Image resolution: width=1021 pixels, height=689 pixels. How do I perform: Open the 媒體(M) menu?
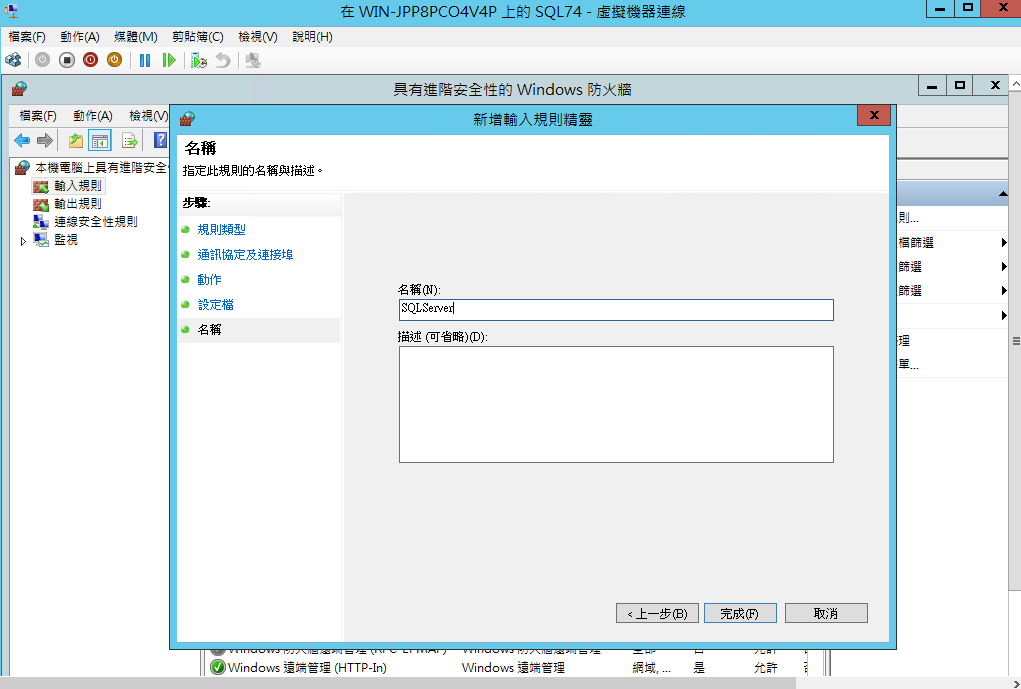[135, 37]
